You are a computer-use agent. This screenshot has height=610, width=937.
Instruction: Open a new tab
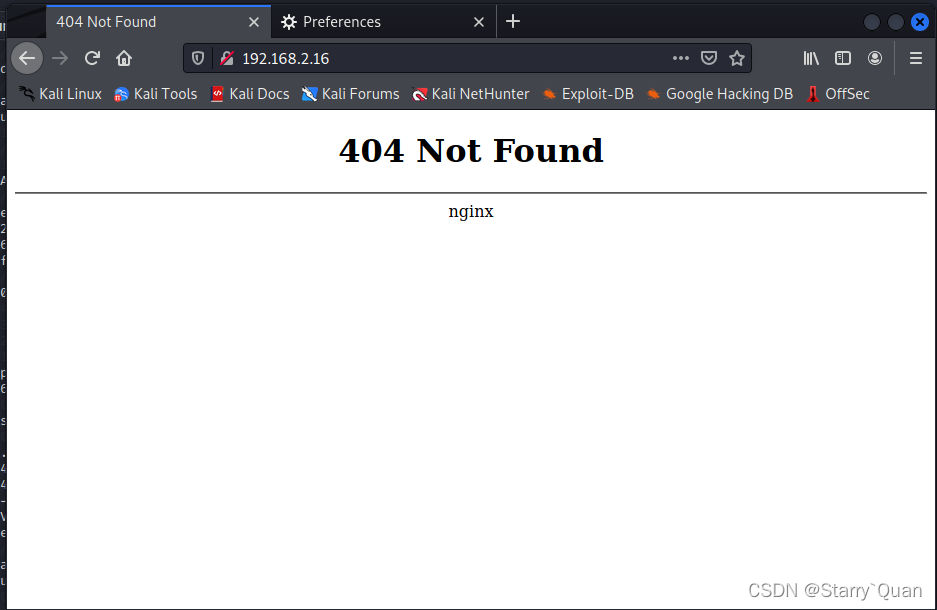click(x=513, y=22)
